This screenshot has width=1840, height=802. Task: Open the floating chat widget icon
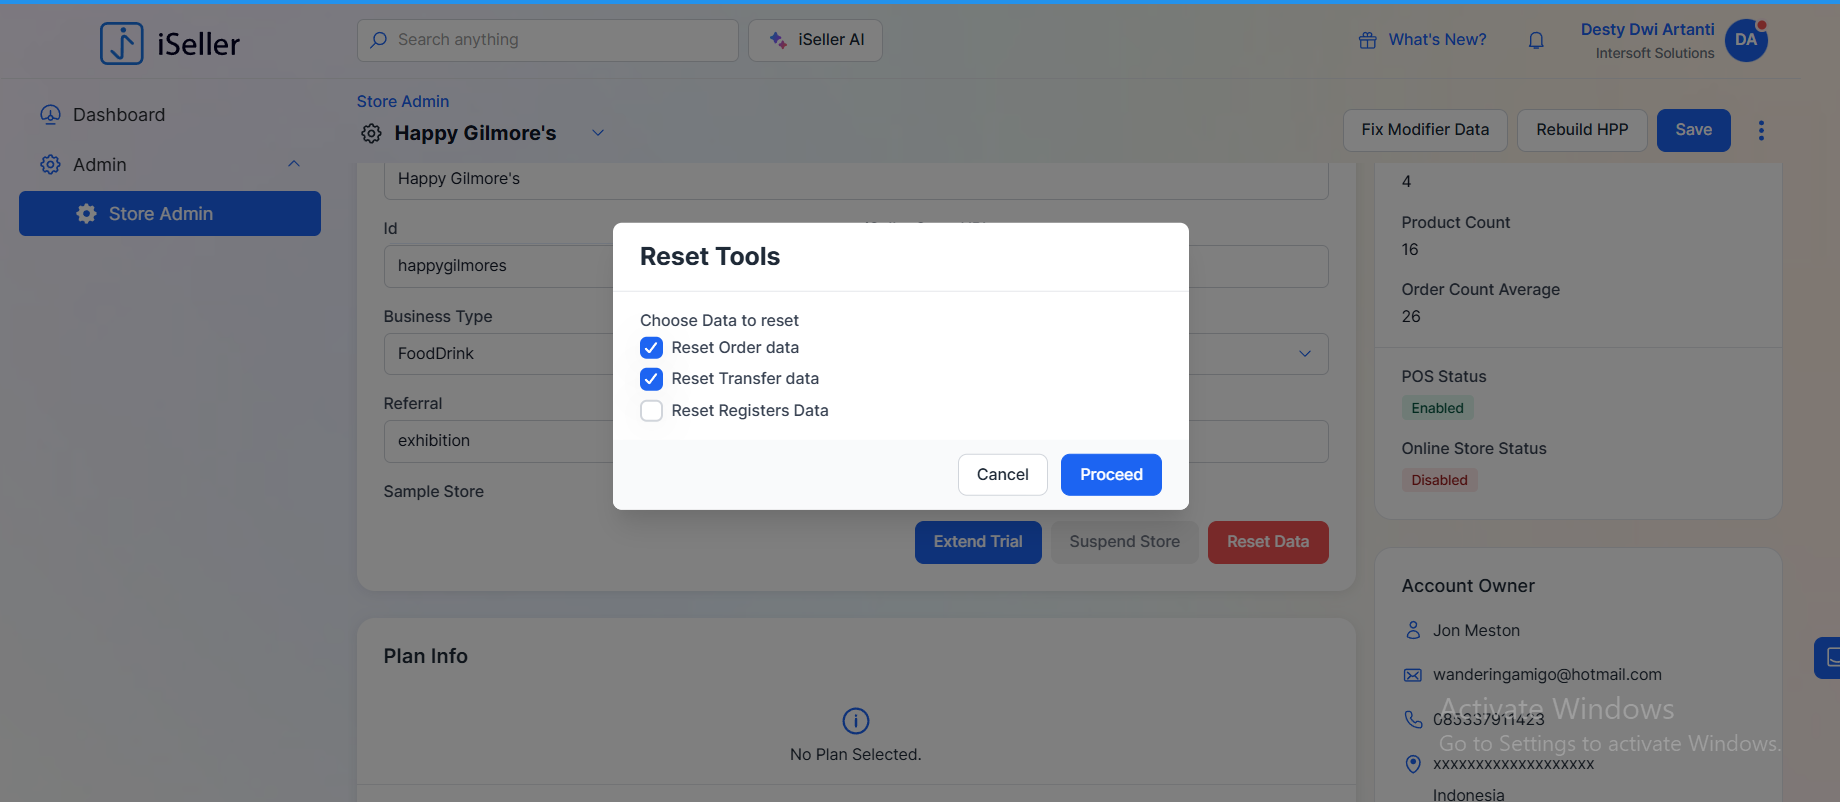pyautogui.click(x=1829, y=657)
